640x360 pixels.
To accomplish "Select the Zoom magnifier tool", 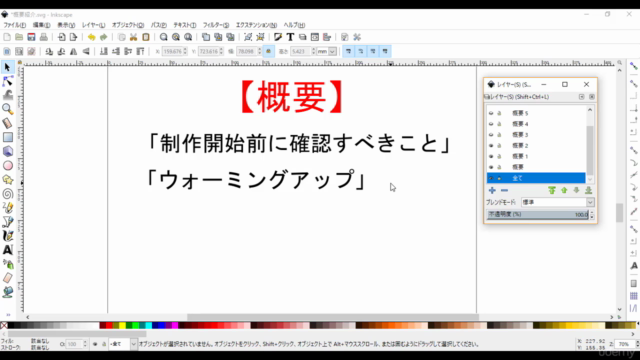I will (7, 109).
